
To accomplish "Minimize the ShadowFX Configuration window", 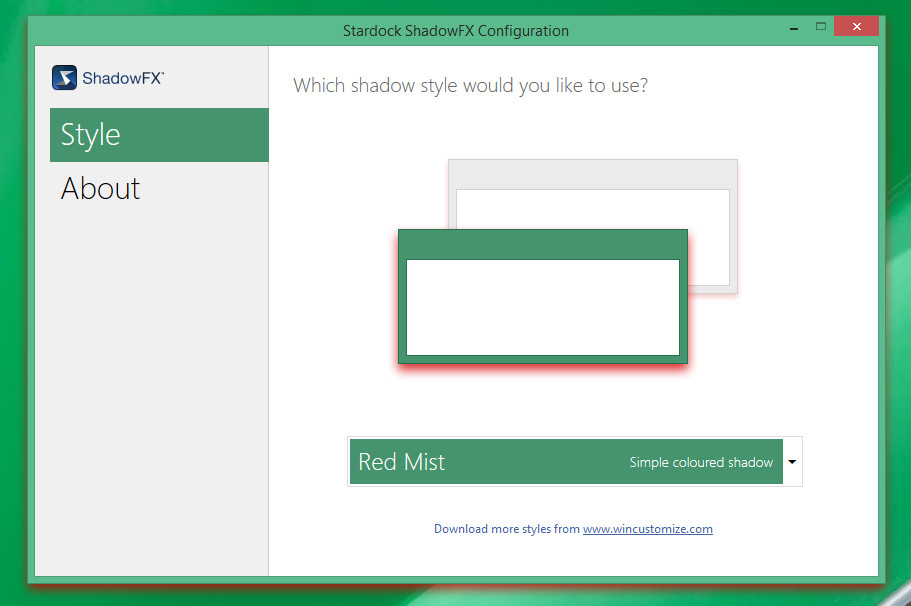I will coord(794,27).
